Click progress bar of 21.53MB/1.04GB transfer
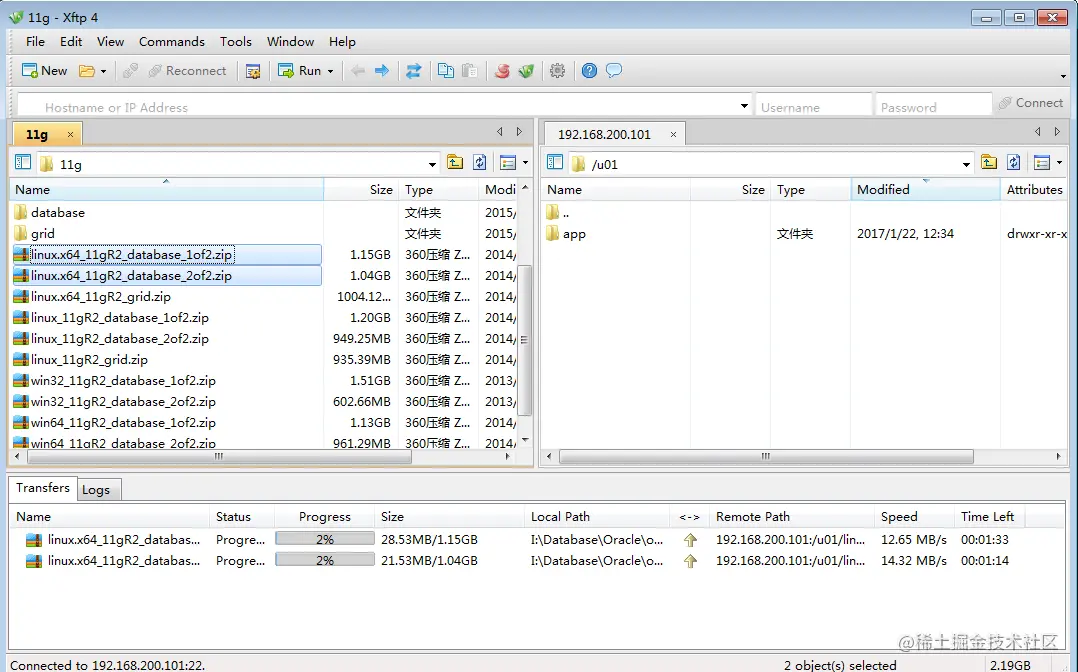Screen dimensions: 1078x672 pos(325,561)
